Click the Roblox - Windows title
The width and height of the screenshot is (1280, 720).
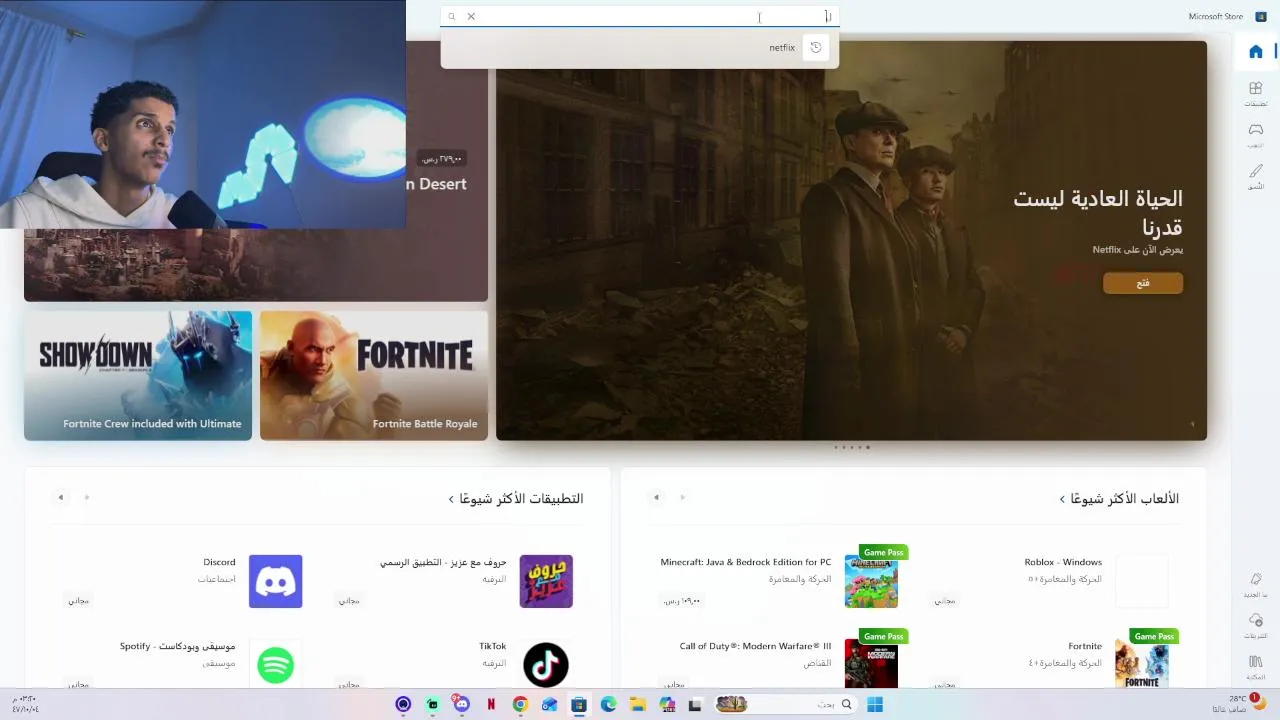(1063, 562)
